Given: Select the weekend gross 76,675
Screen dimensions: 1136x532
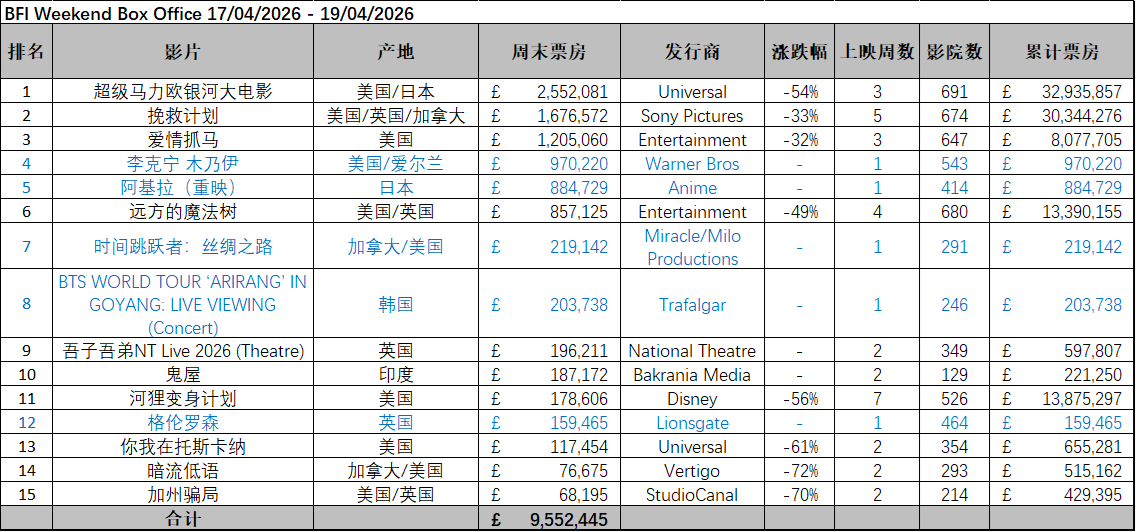Looking at the screenshot, I should coord(548,471).
